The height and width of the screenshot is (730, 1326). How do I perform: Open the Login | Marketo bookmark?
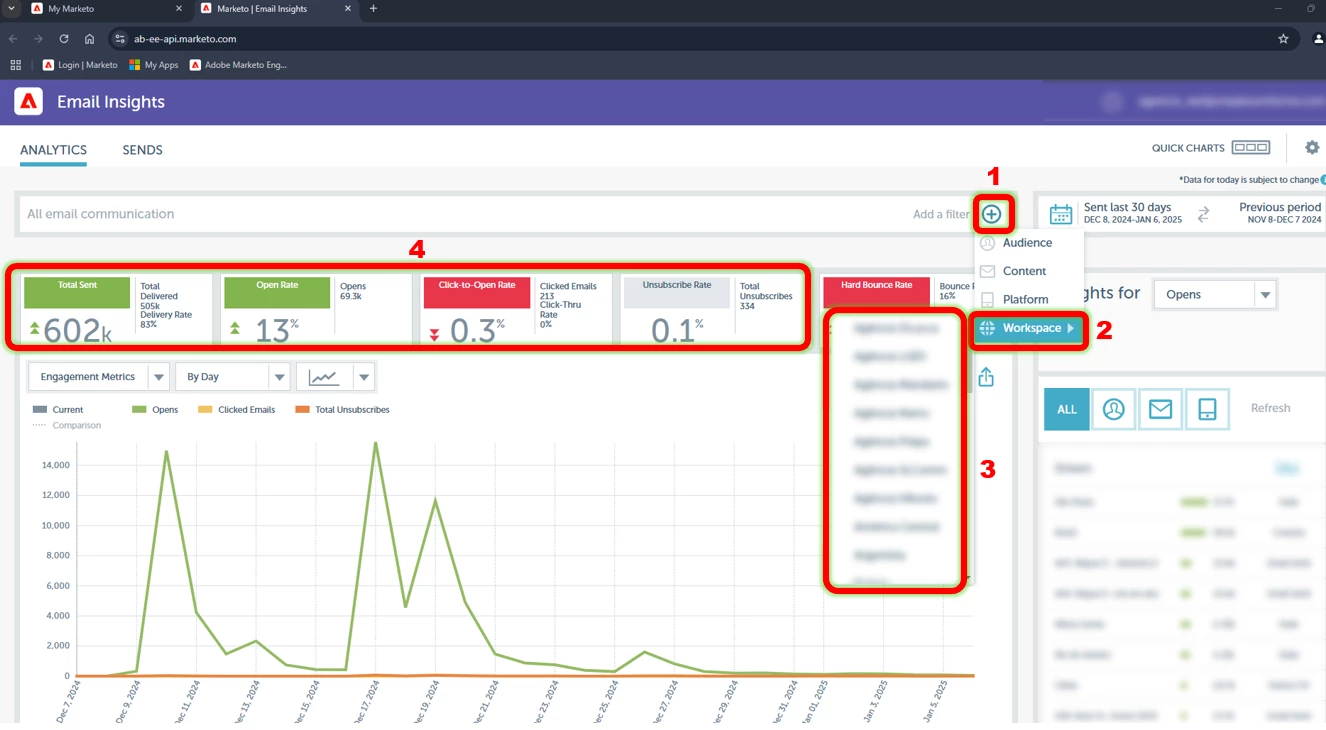[x=80, y=65]
